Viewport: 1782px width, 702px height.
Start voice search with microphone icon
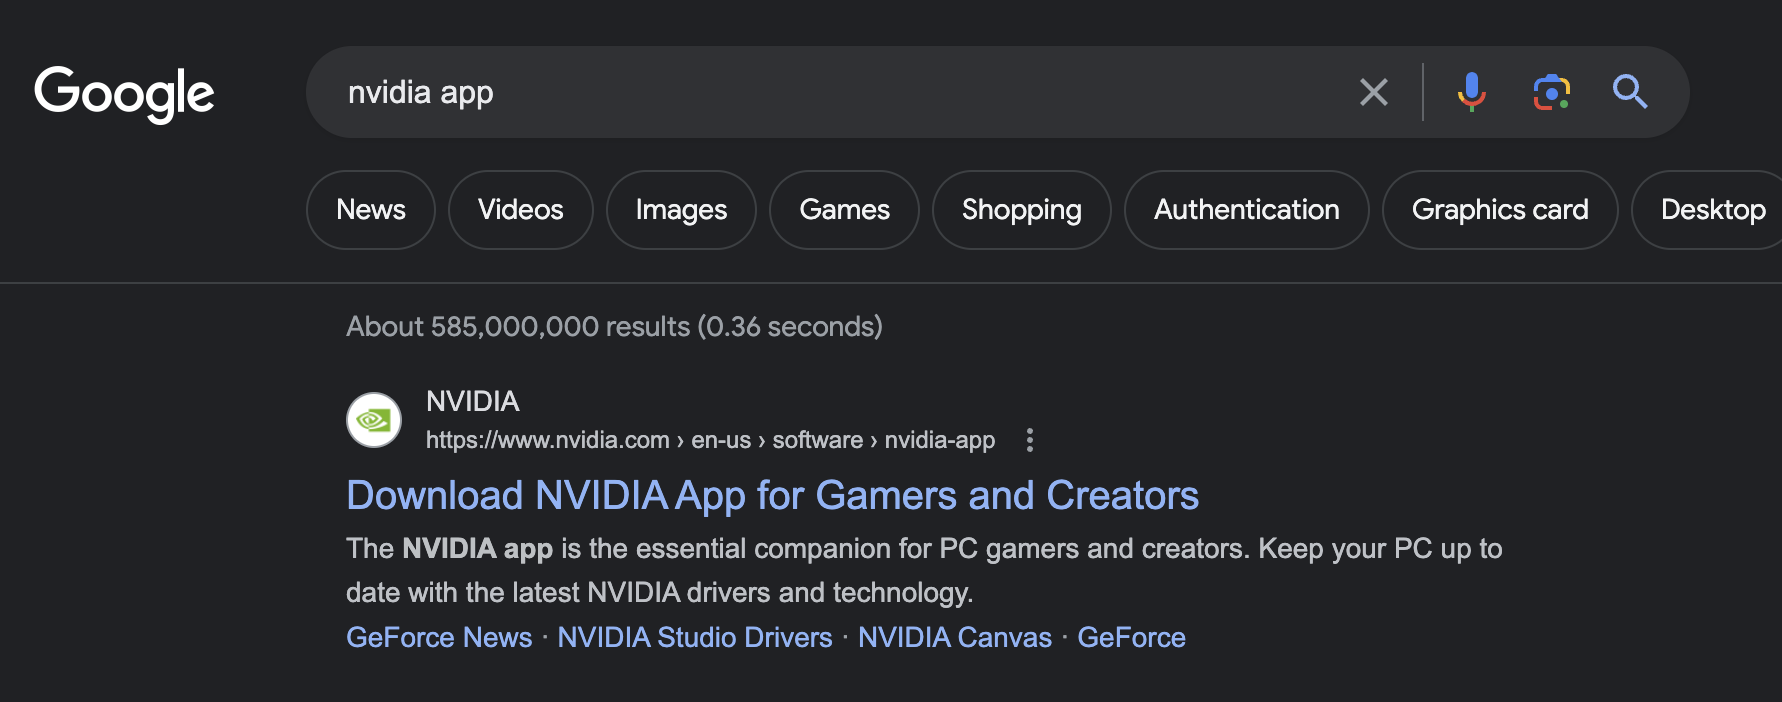click(x=1471, y=92)
